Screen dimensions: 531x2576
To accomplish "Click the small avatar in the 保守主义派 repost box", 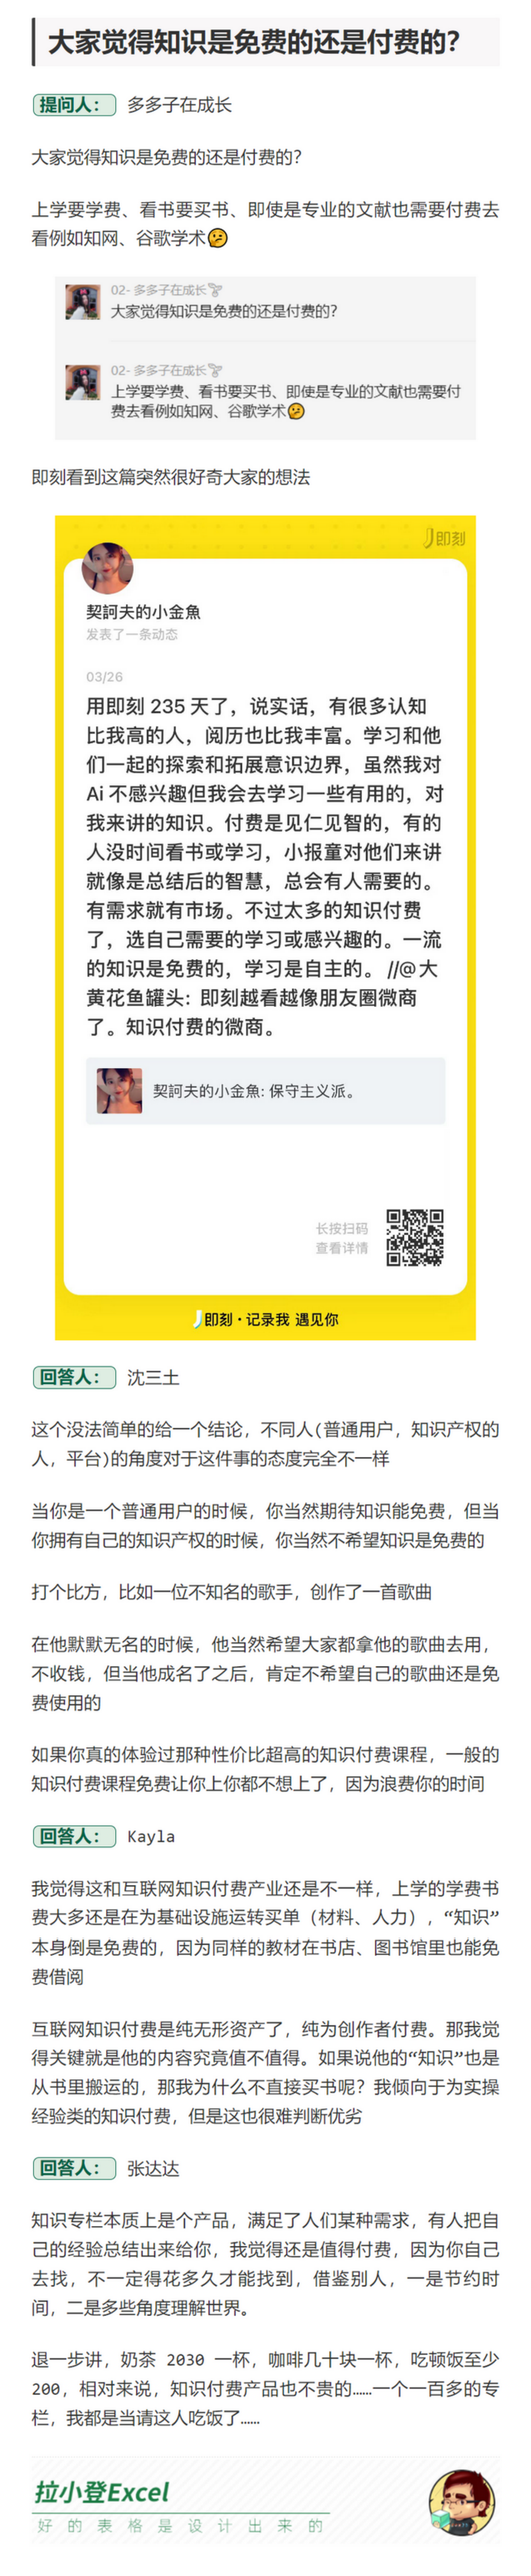I will 119,1091.
